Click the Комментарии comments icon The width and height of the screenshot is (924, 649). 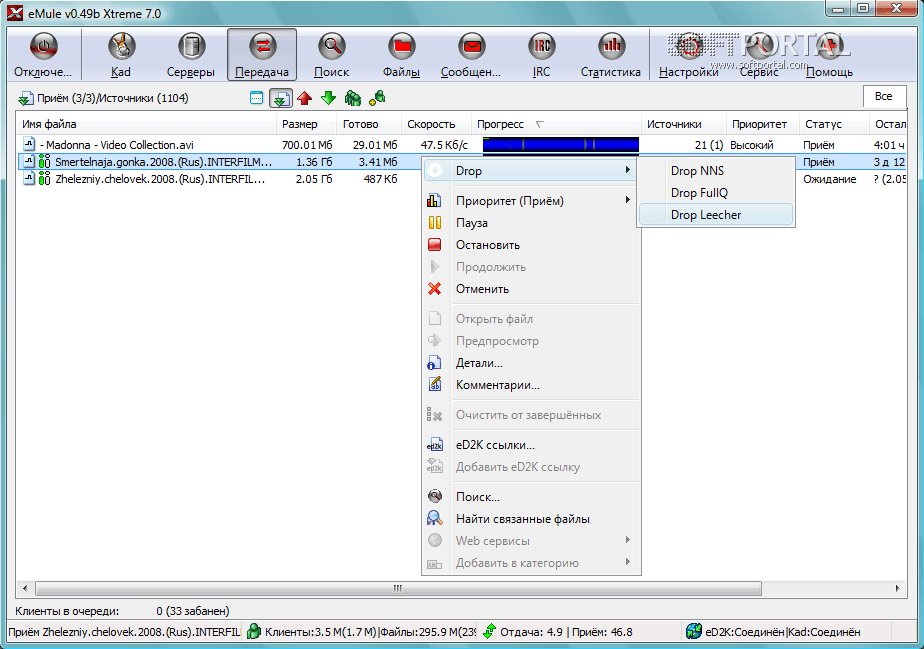[x=434, y=385]
